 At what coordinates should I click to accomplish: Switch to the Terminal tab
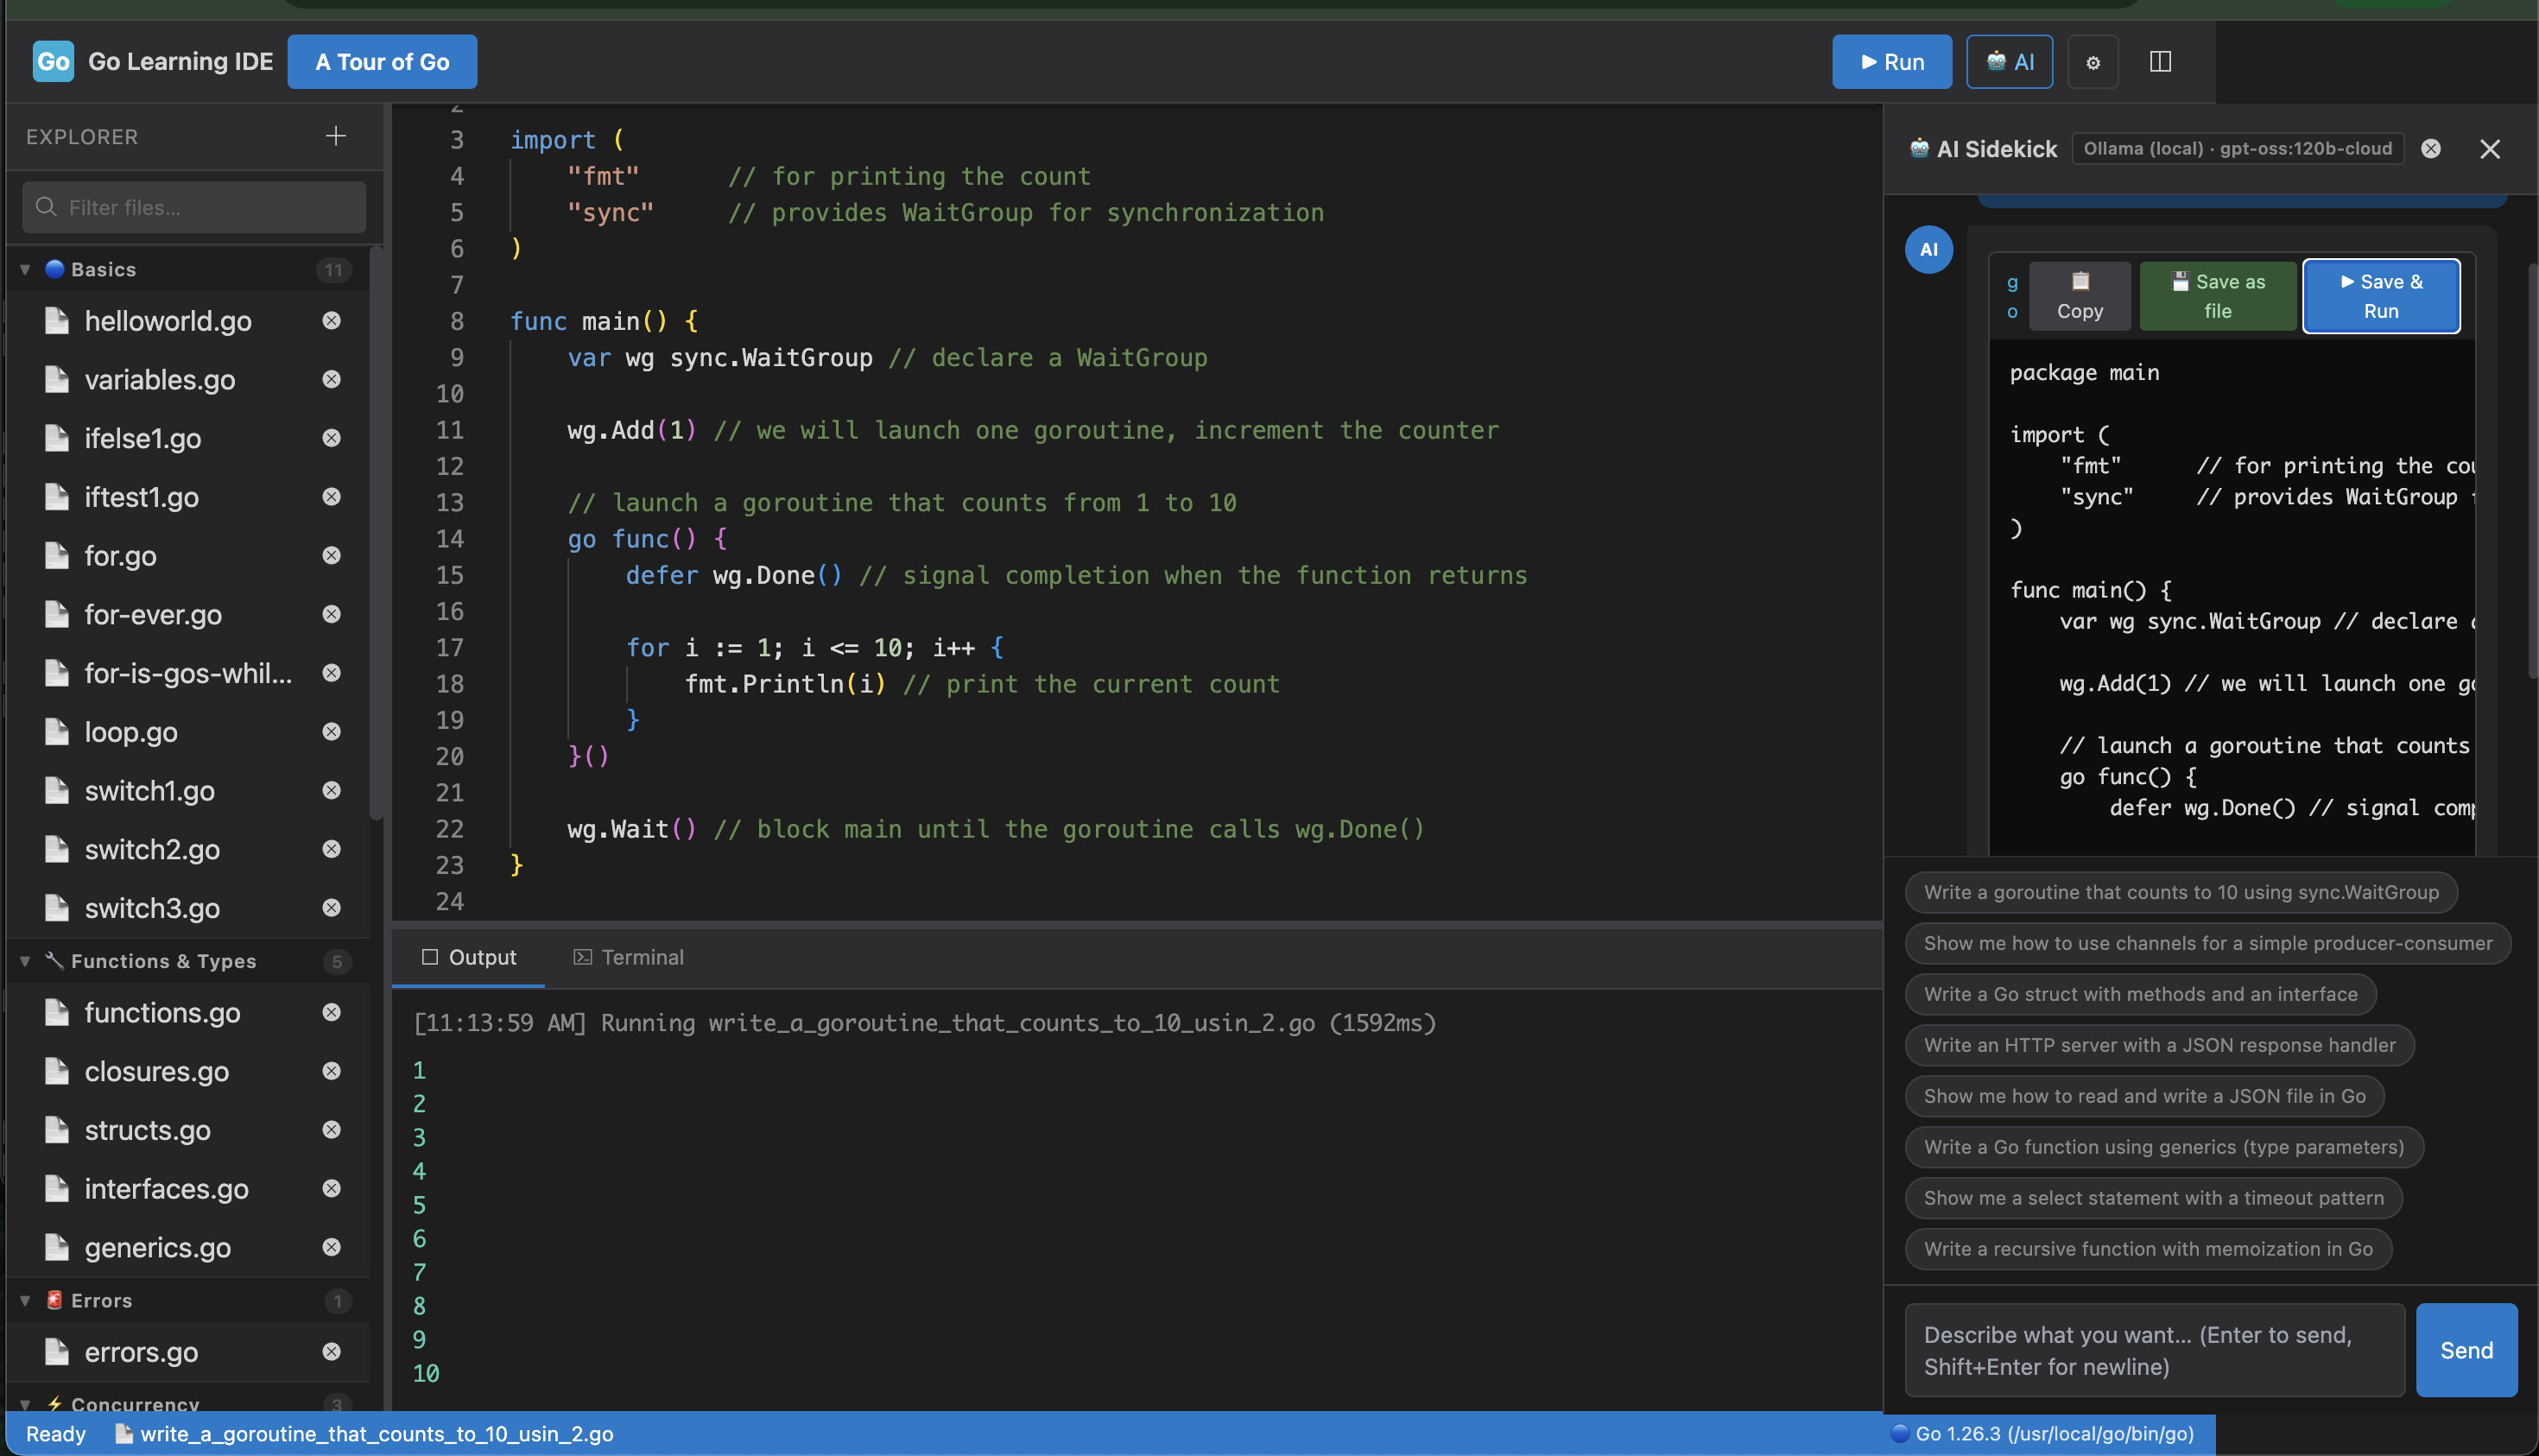pyautogui.click(x=628, y=957)
